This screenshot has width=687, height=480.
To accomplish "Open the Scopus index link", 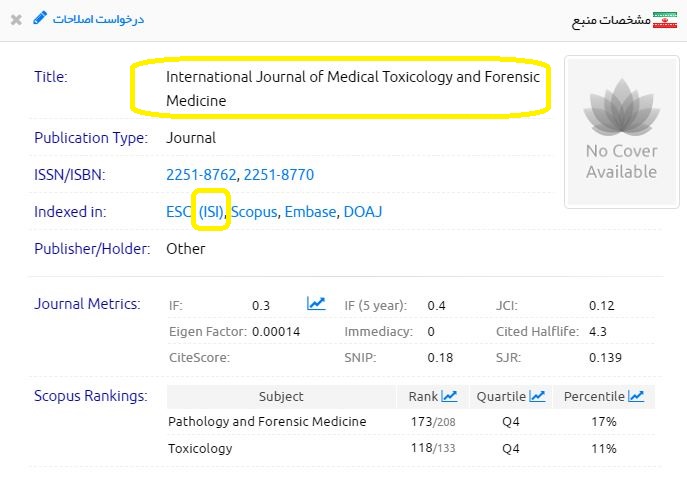I will click(254, 212).
